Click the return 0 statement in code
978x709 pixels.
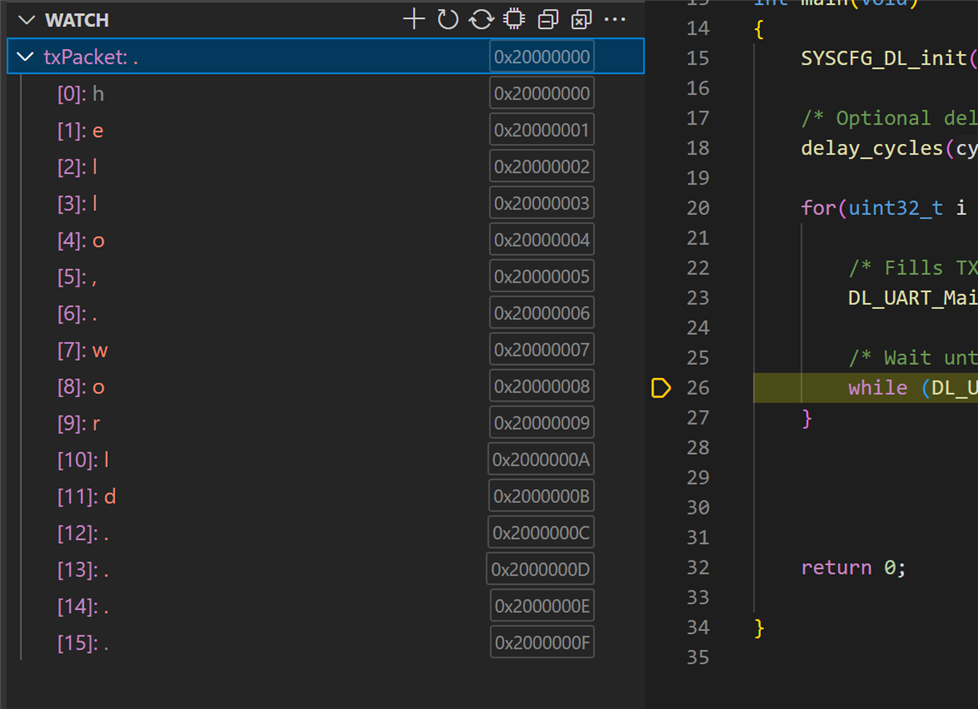pos(852,568)
